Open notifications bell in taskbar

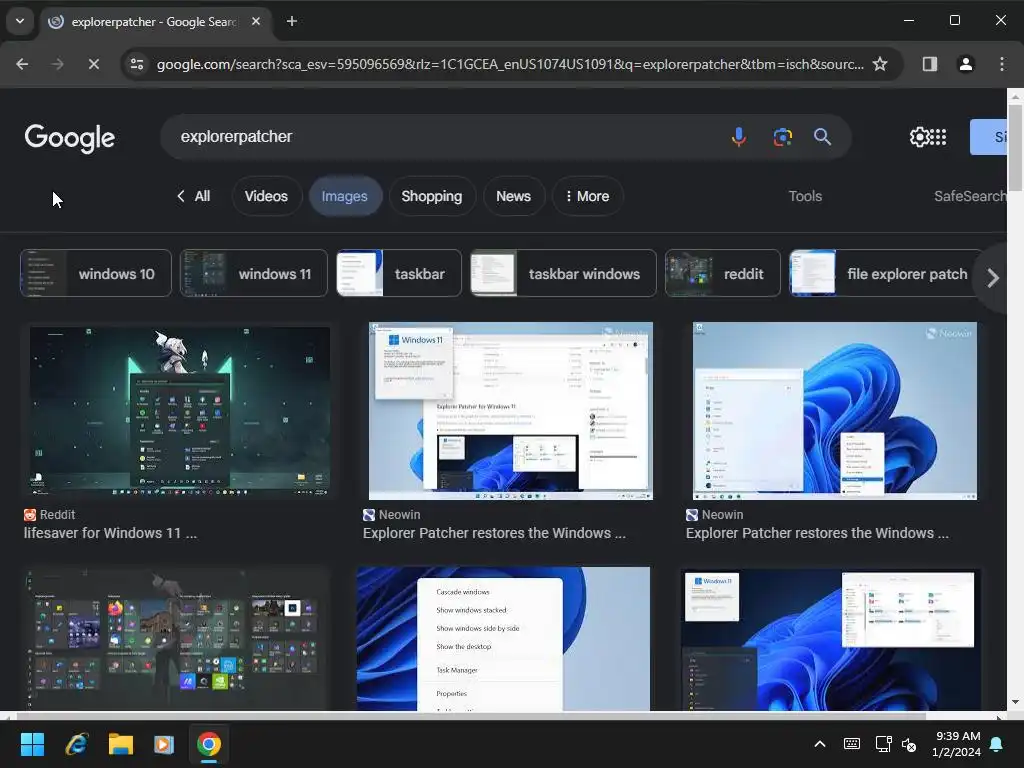click(x=997, y=744)
